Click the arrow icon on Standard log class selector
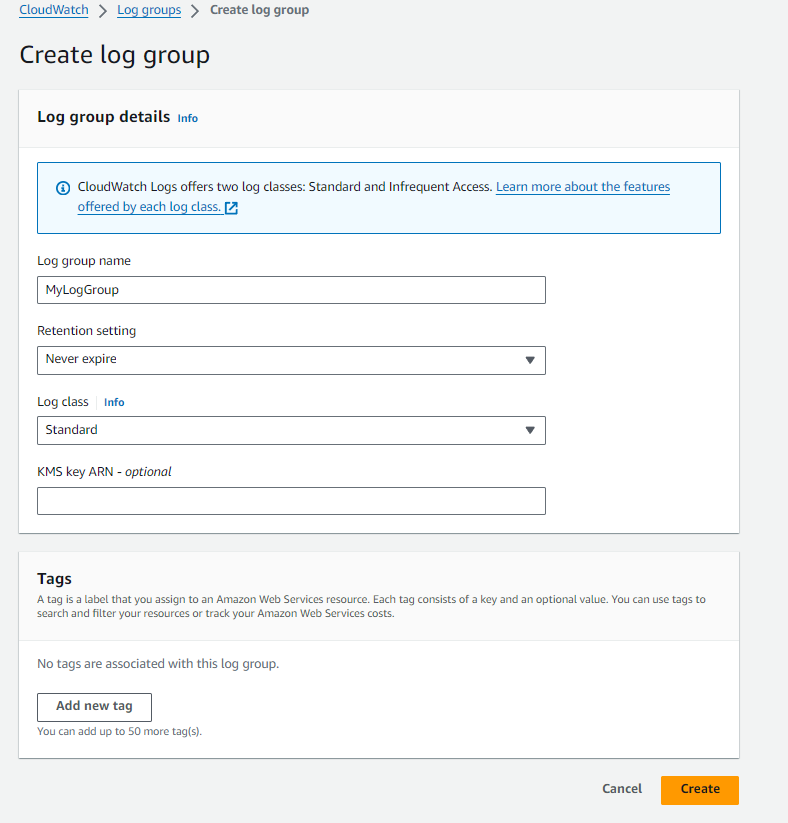This screenshot has width=788, height=823. click(530, 430)
